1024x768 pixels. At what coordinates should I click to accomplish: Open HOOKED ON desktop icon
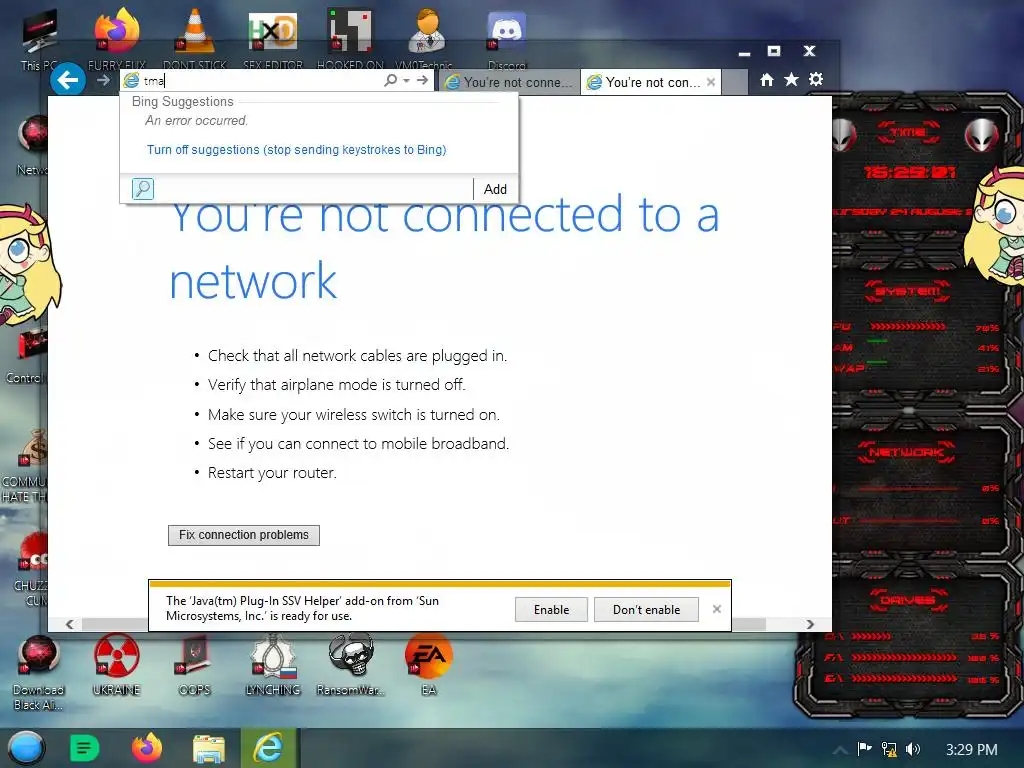point(350,39)
